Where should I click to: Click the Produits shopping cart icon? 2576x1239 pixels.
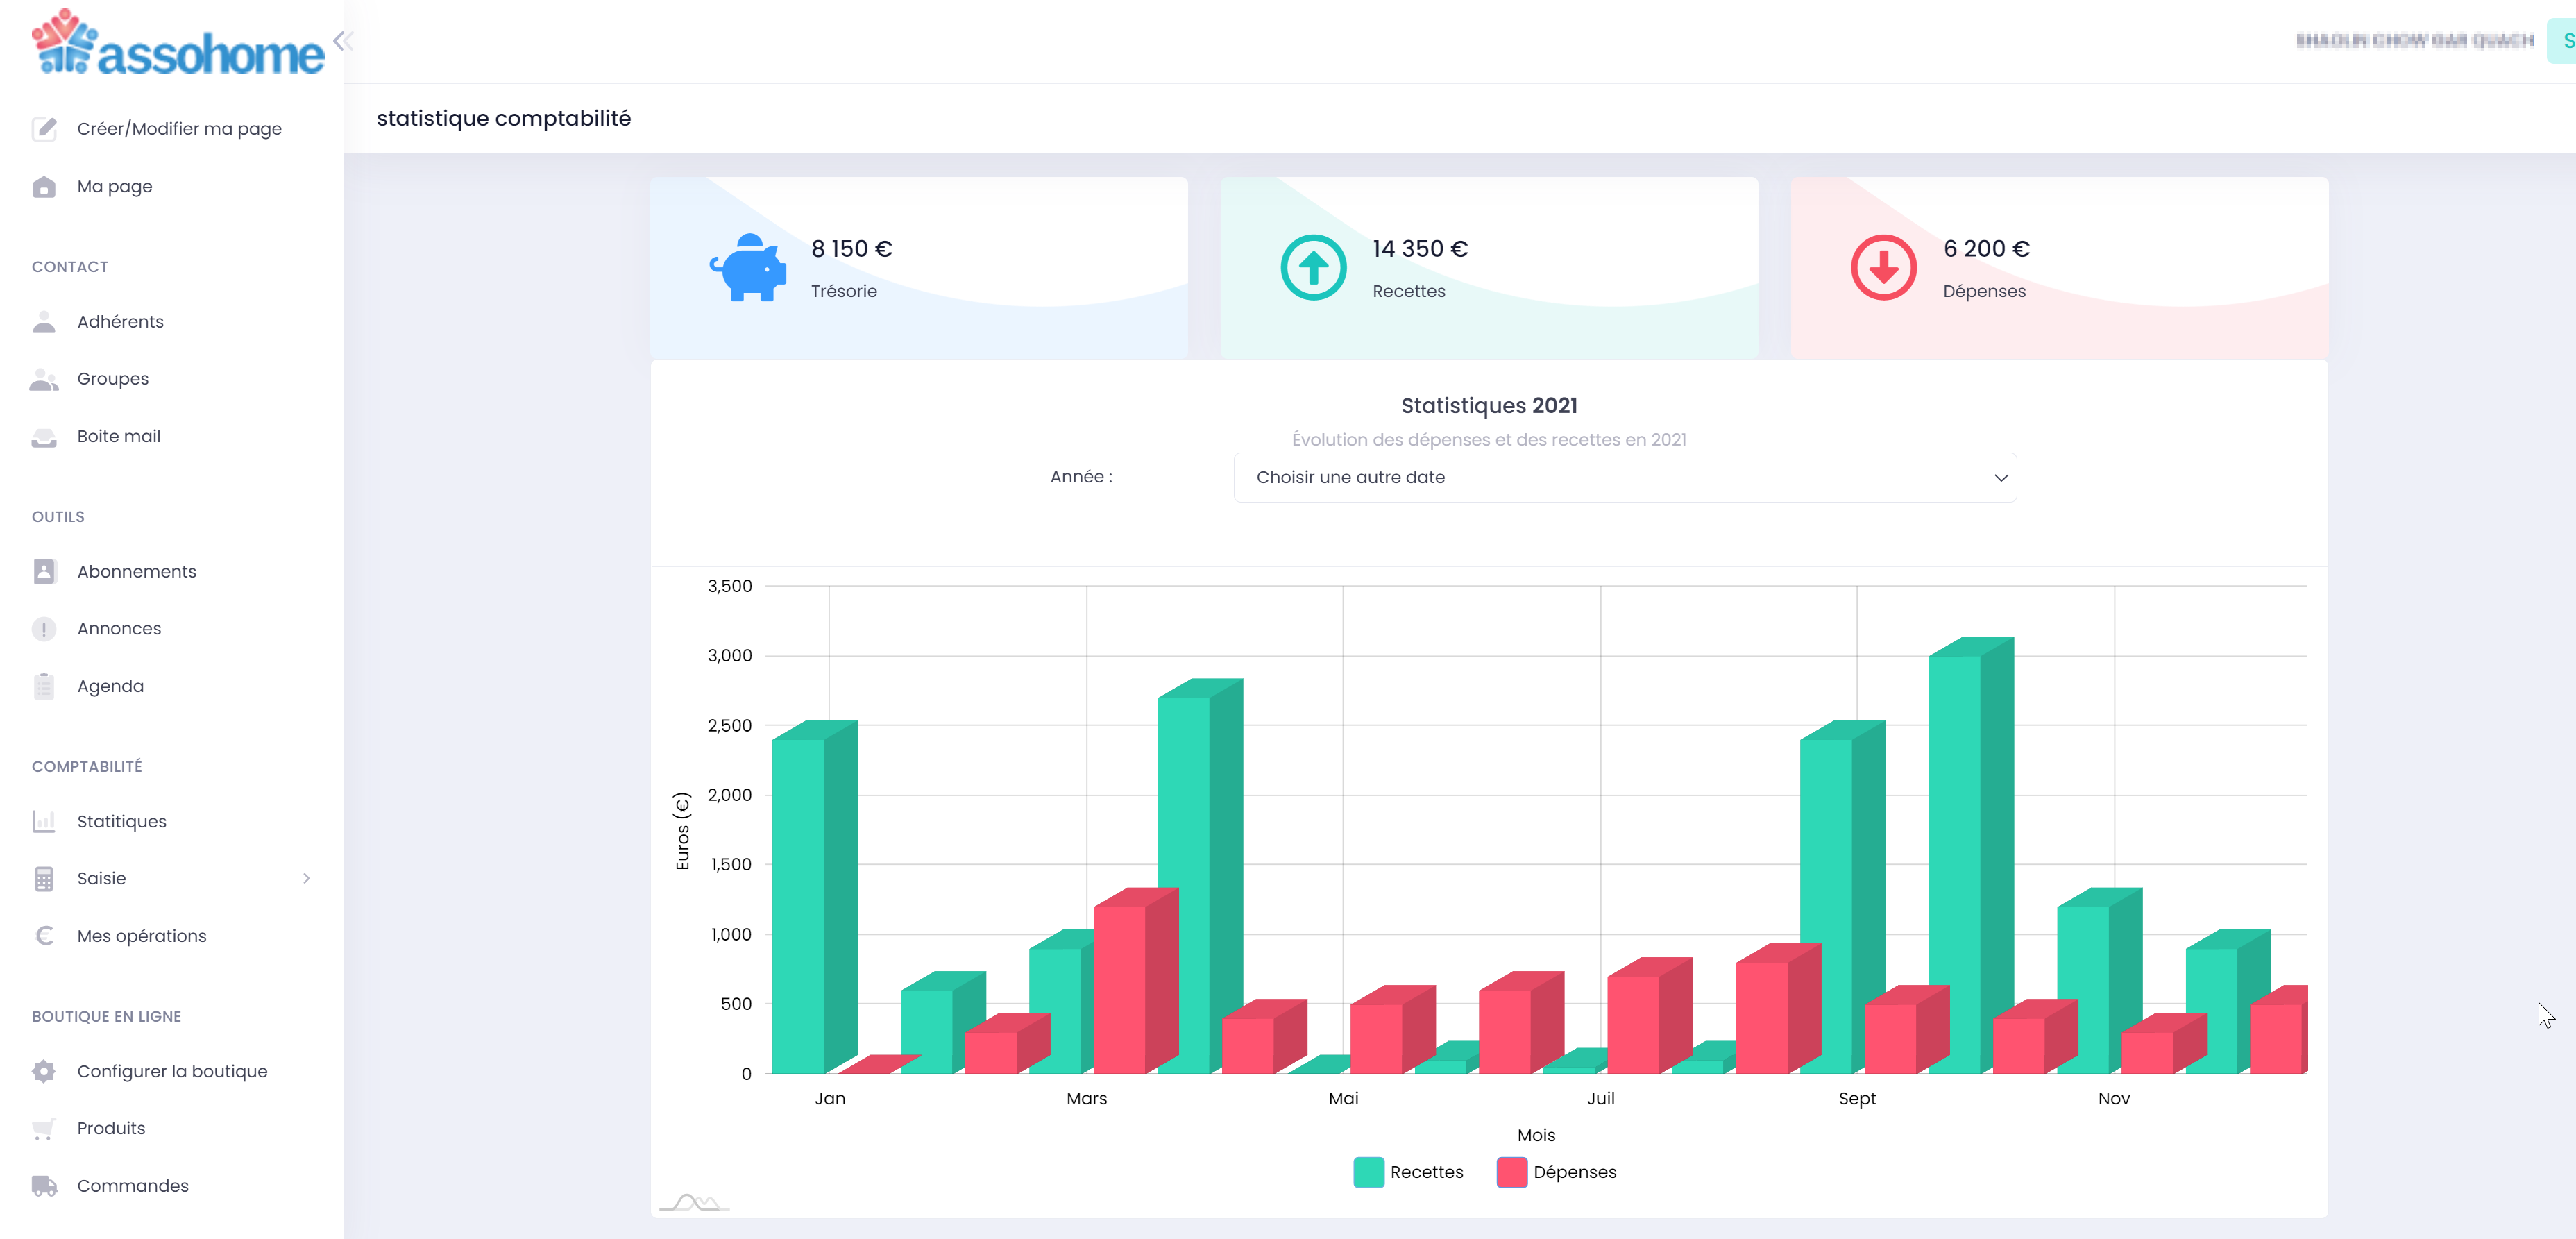[44, 1128]
